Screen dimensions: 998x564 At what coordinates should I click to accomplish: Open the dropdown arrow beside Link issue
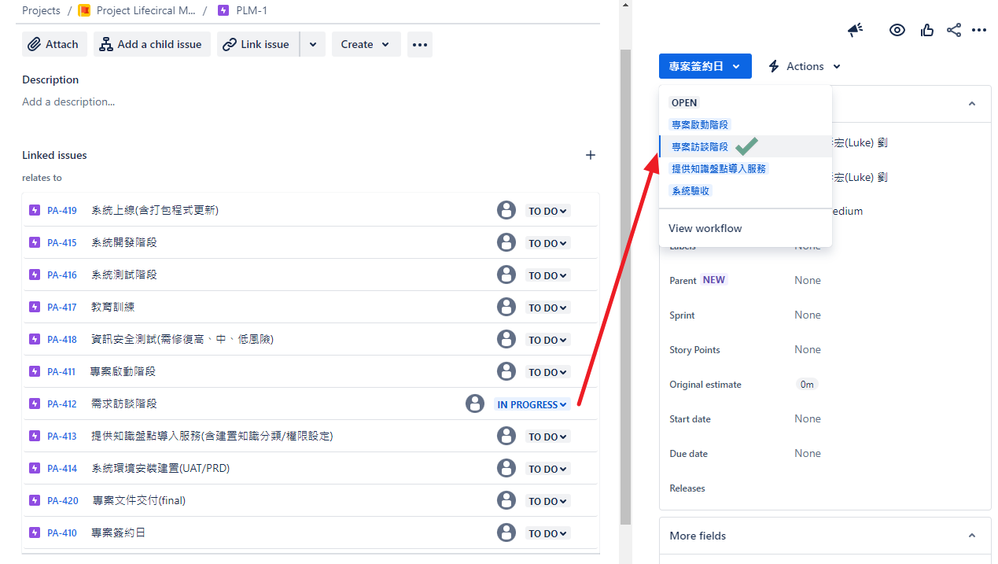click(x=313, y=45)
